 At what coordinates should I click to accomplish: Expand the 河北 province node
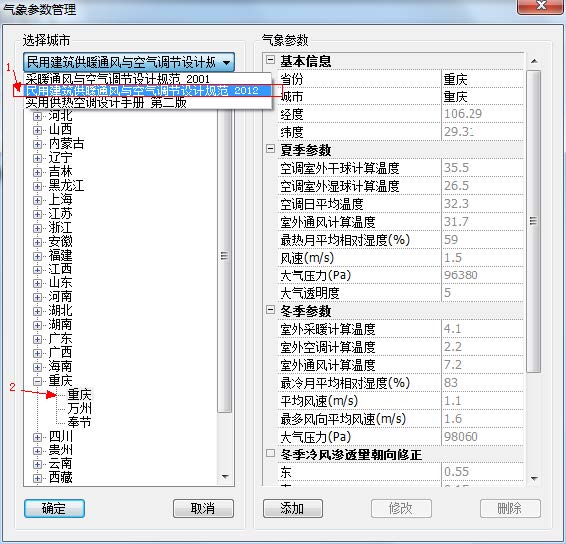point(37,116)
